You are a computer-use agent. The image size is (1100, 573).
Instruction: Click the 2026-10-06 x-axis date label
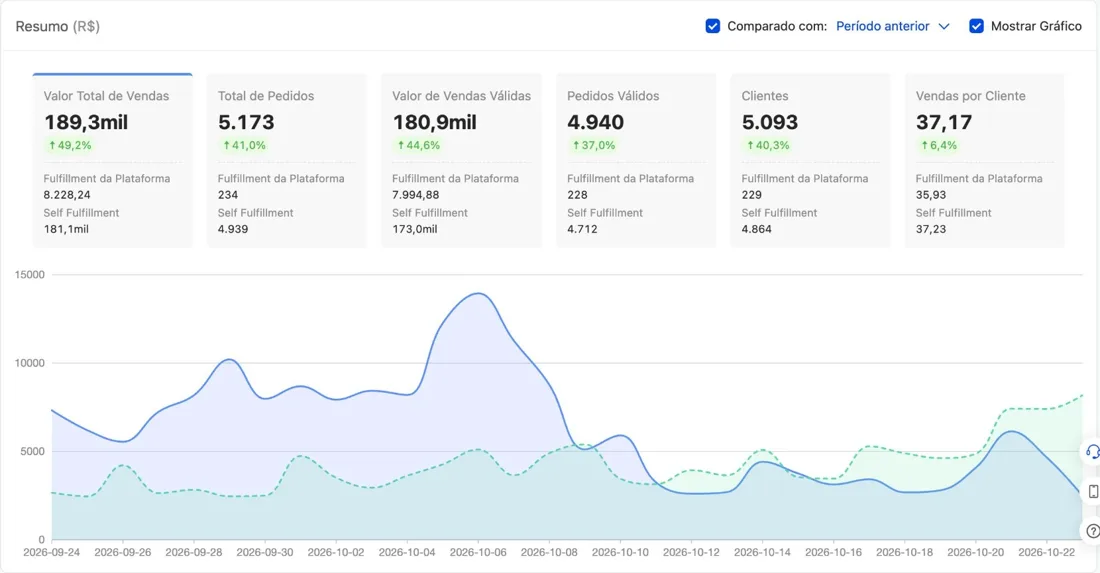pos(478,553)
